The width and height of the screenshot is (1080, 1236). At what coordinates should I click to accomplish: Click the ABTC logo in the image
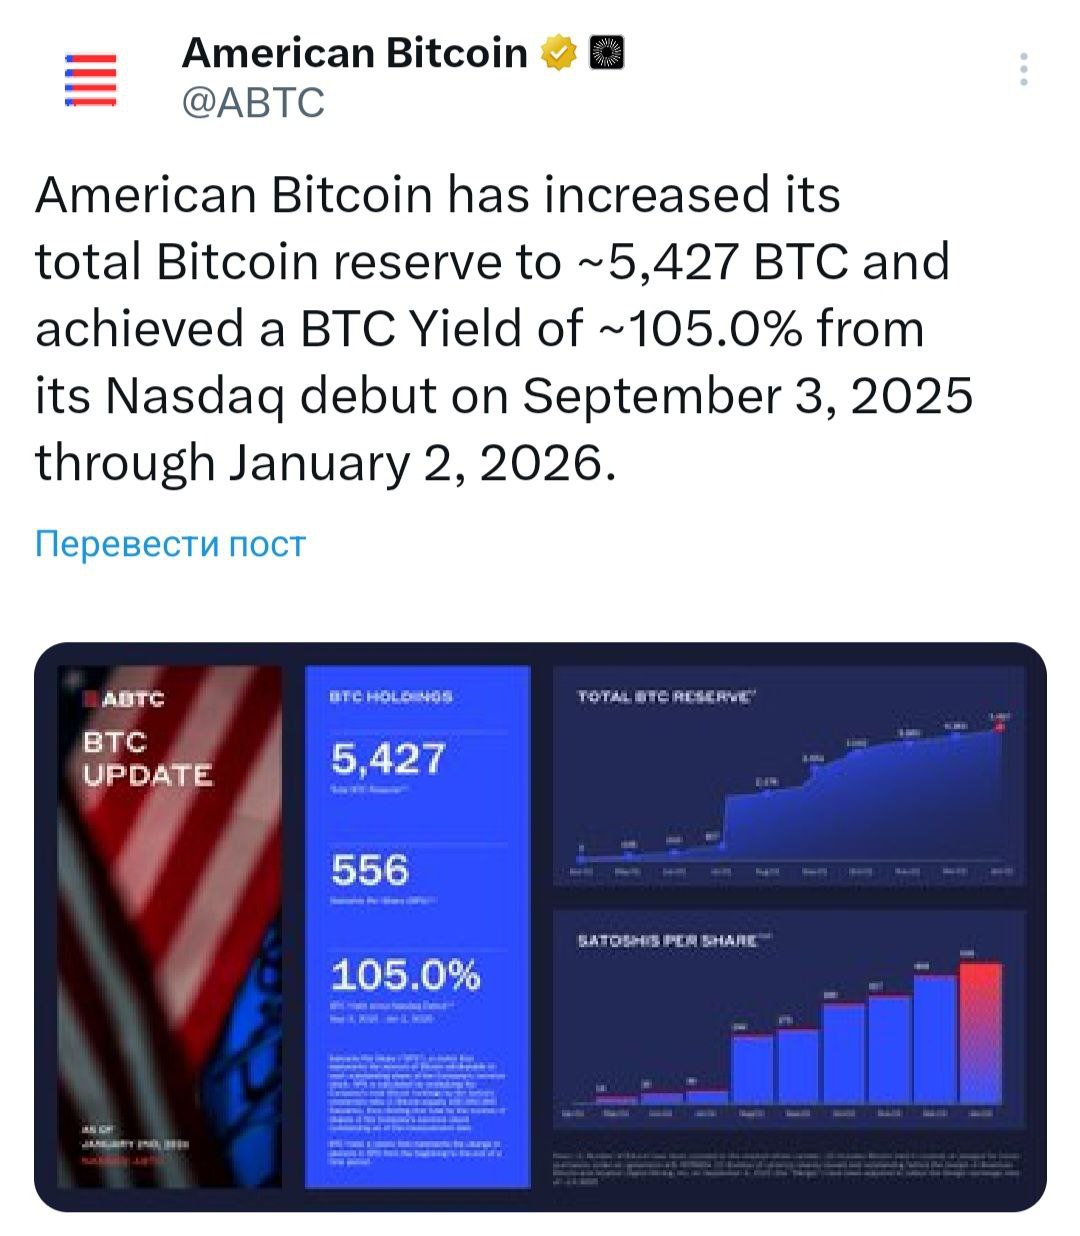(127, 699)
